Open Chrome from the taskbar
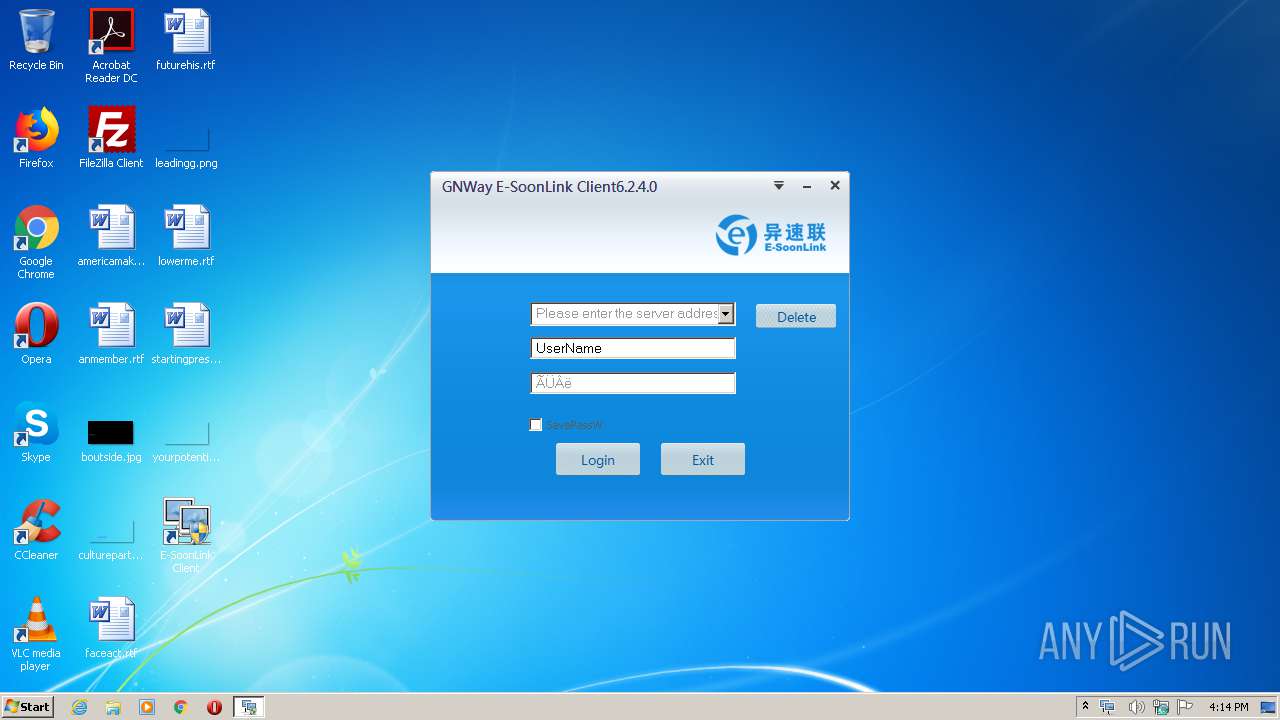 (181, 707)
